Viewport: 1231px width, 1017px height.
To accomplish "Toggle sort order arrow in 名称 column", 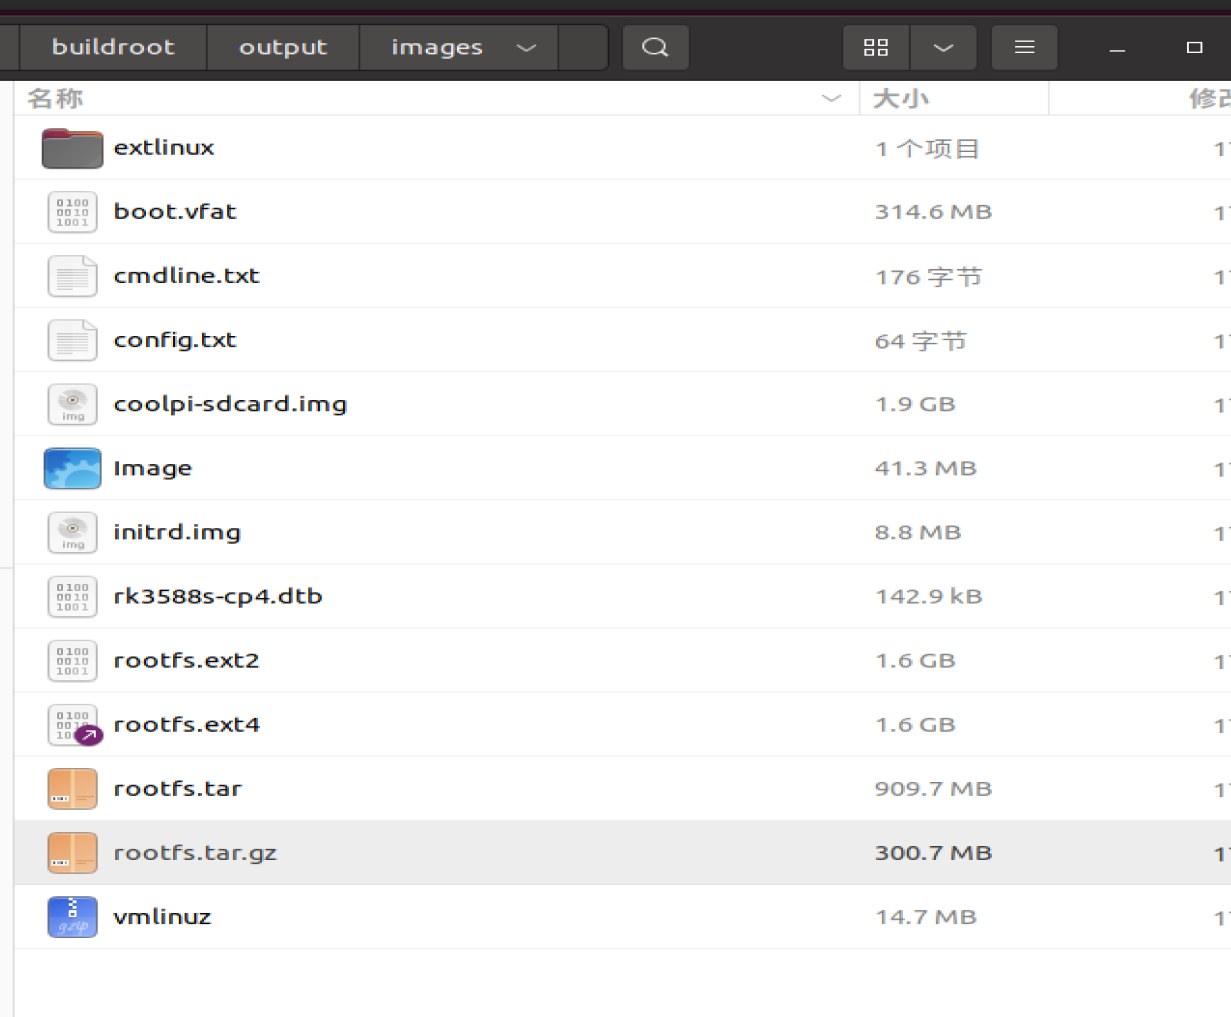I will coord(831,98).
